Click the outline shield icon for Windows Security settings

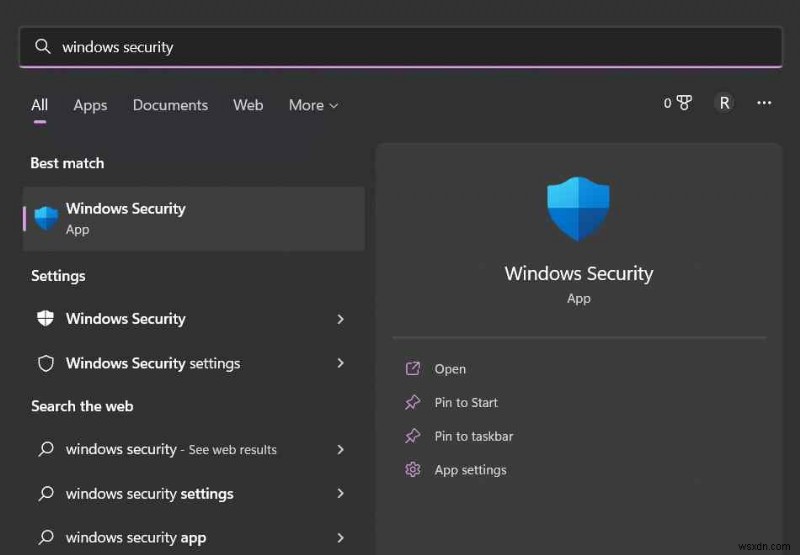pyautogui.click(x=46, y=363)
